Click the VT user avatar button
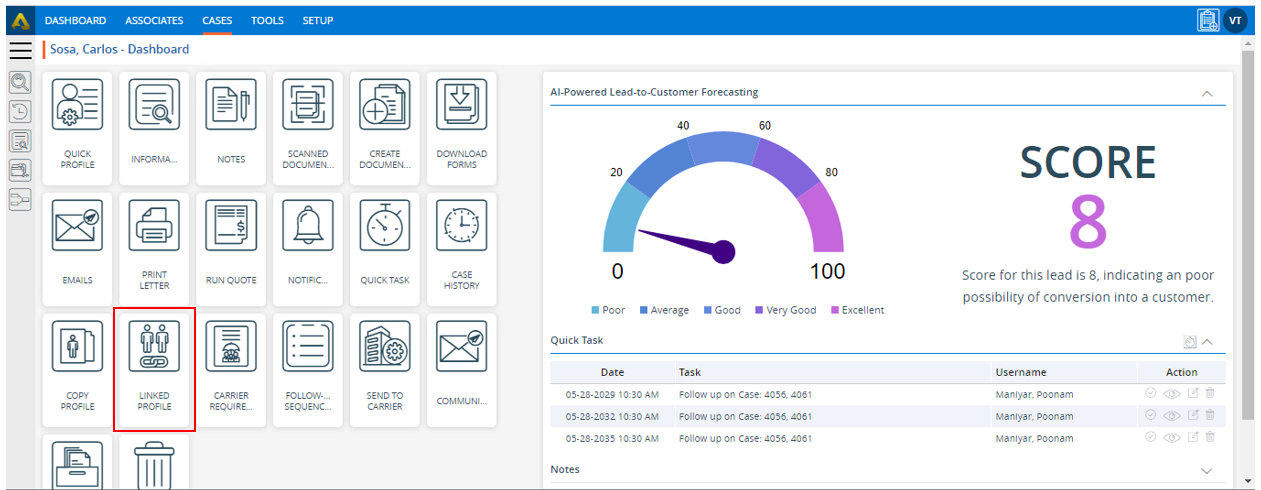 point(1236,20)
